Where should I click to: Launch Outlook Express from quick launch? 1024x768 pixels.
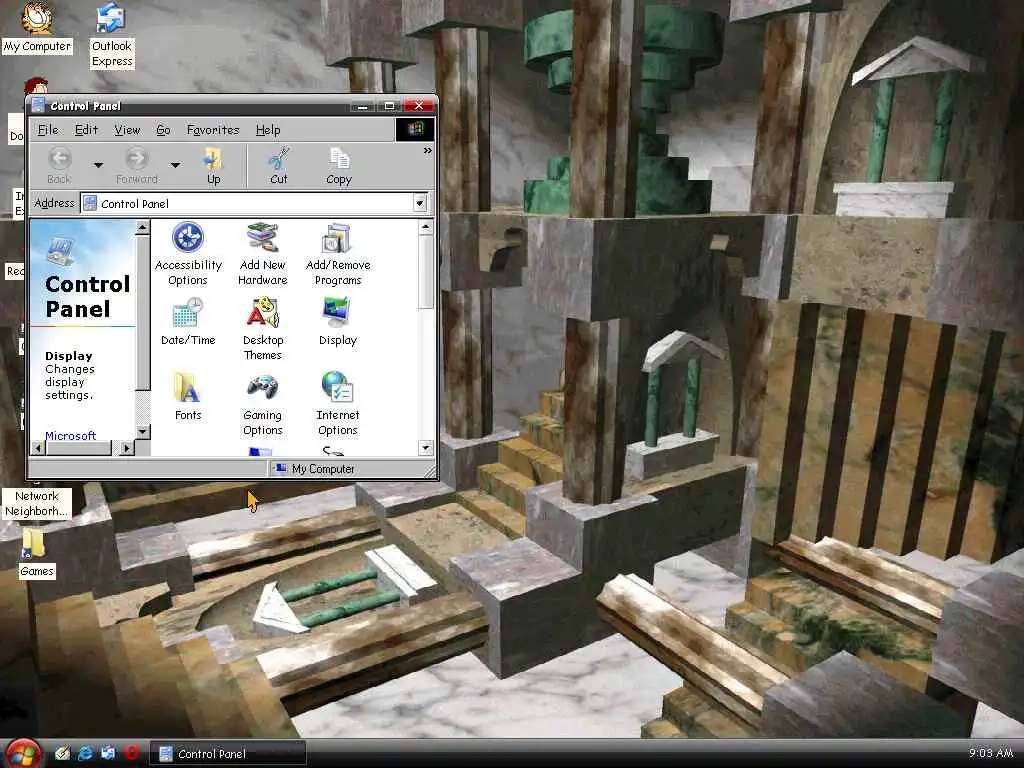(x=108, y=753)
